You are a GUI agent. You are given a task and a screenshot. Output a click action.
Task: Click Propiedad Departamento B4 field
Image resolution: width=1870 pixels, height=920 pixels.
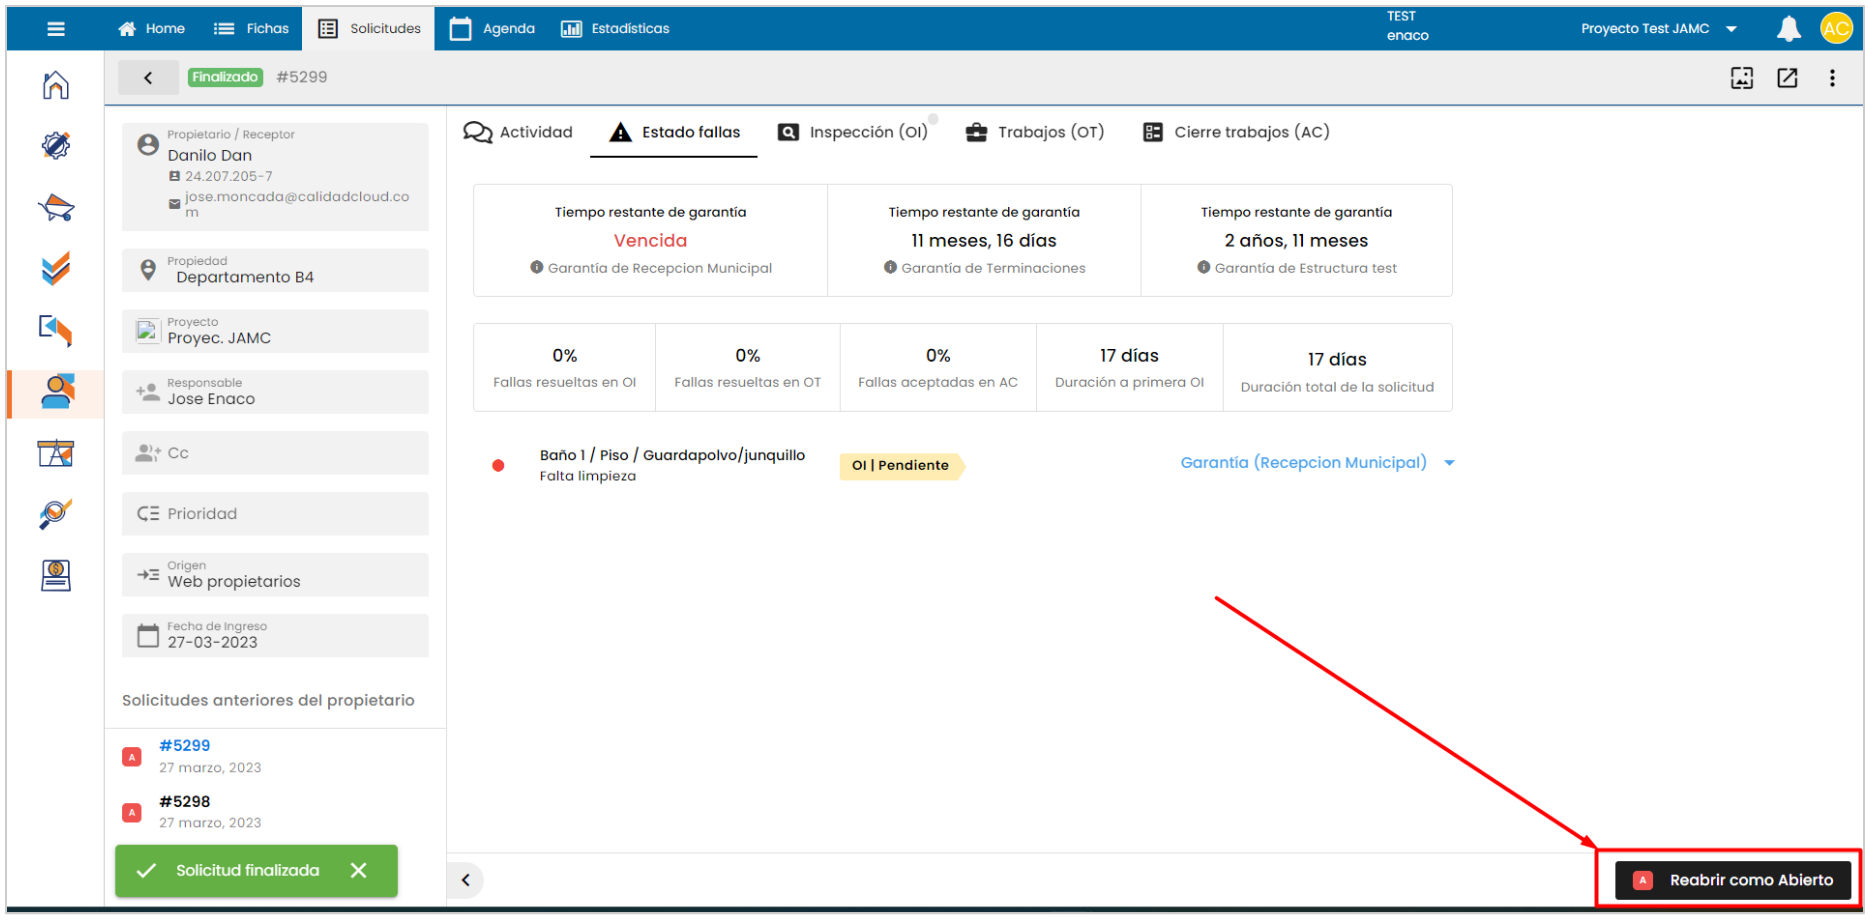275,270
